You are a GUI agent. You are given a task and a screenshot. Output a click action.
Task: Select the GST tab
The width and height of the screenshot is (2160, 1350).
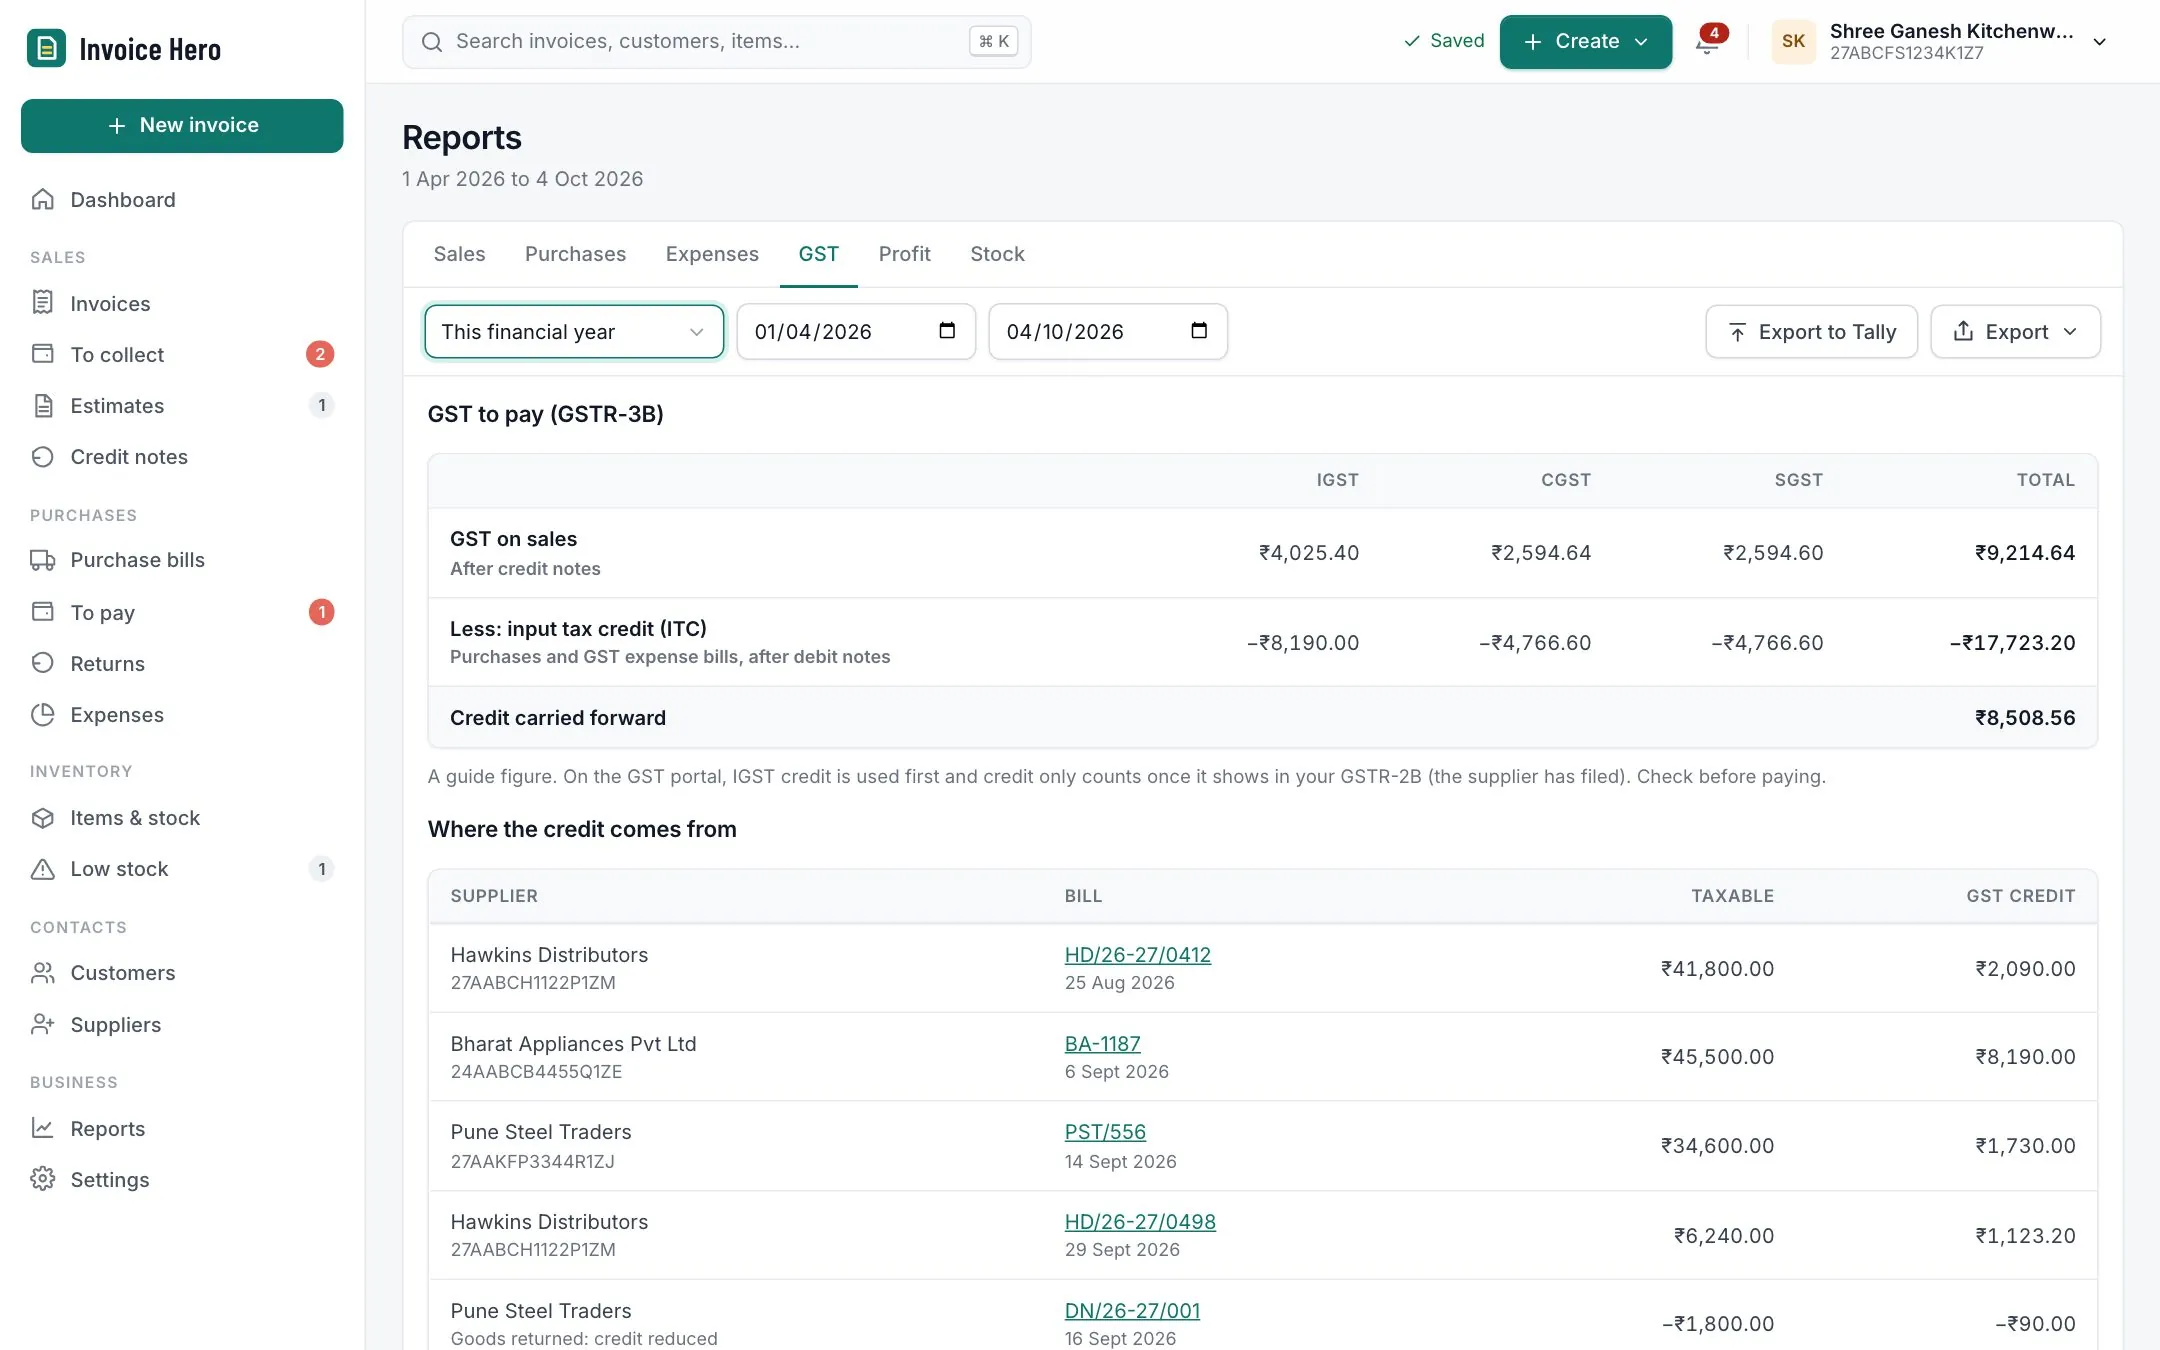[818, 254]
